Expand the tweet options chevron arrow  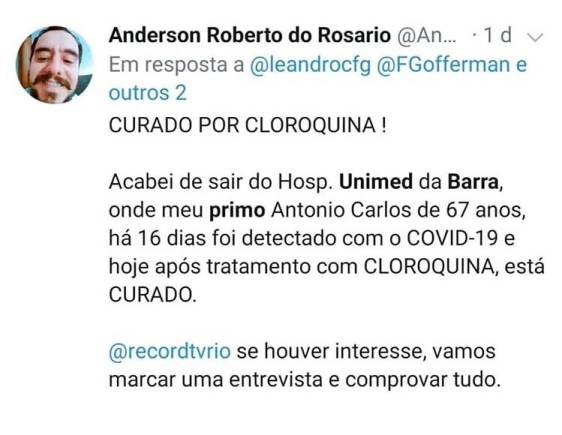(x=536, y=37)
